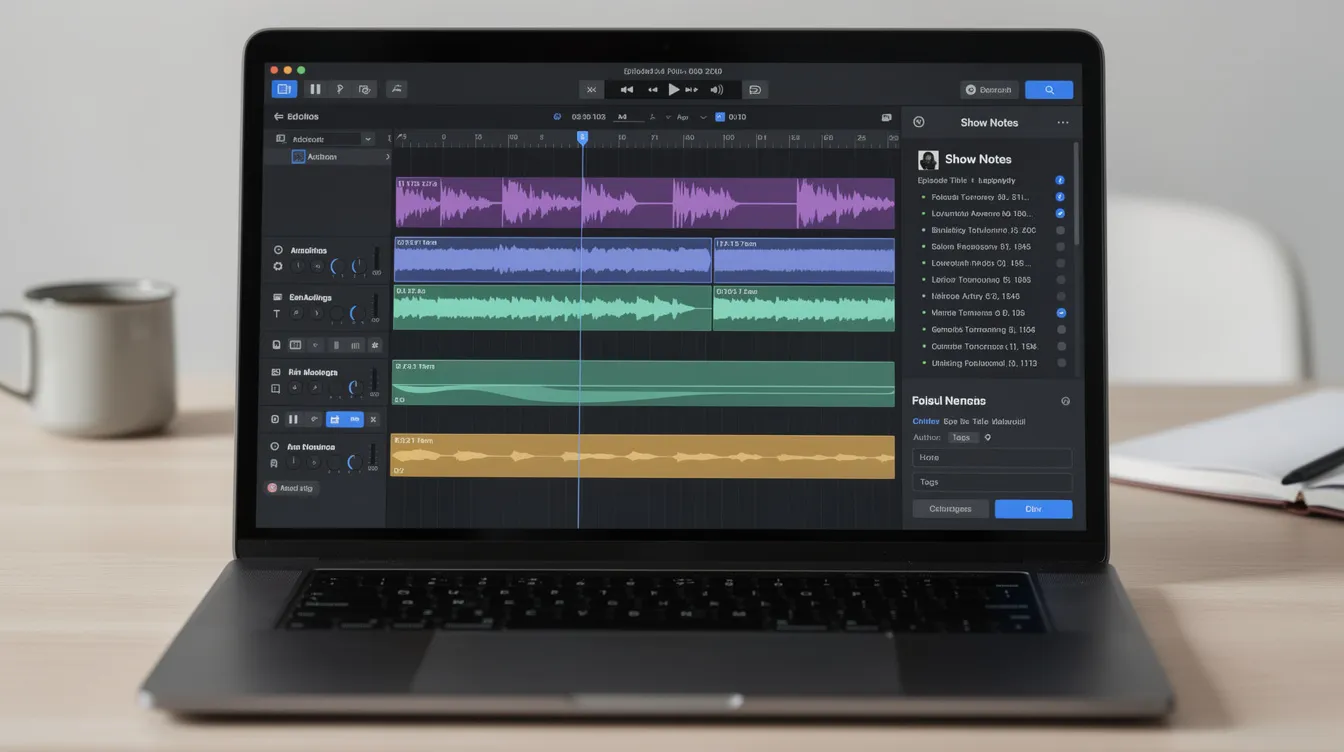Click the circular icon left of Show Notes header
The image size is (1344, 752).
click(919, 122)
